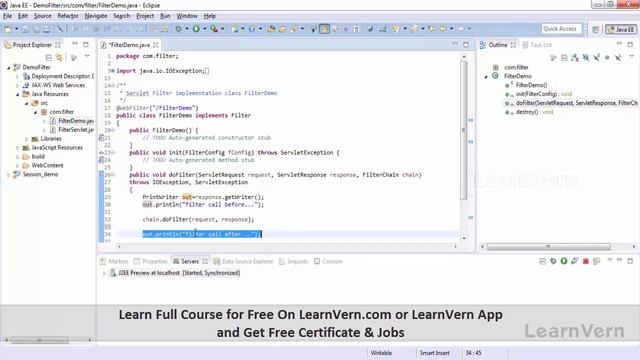Toggle Mark Occurrences in the toolbar
Image resolution: width=640 pixels, height=360 pixels.
coord(324,29)
